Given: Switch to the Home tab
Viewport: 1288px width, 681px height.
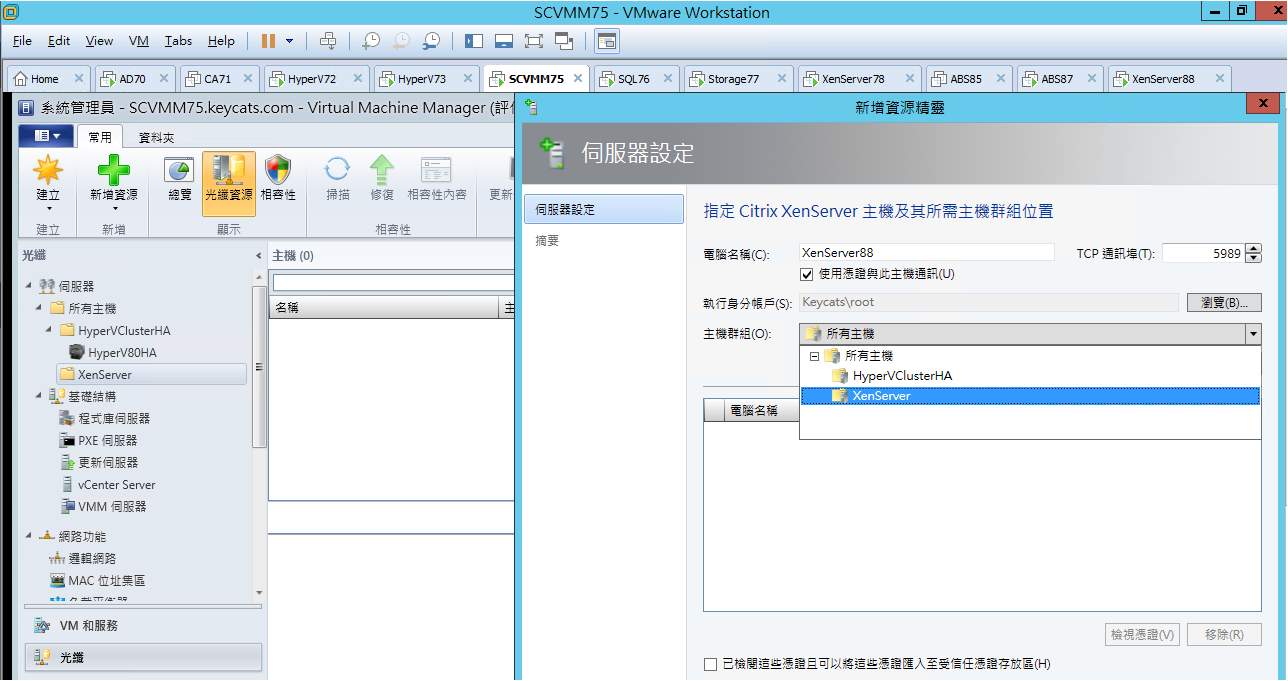Looking at the screenshot, I should tap(45, 79).
